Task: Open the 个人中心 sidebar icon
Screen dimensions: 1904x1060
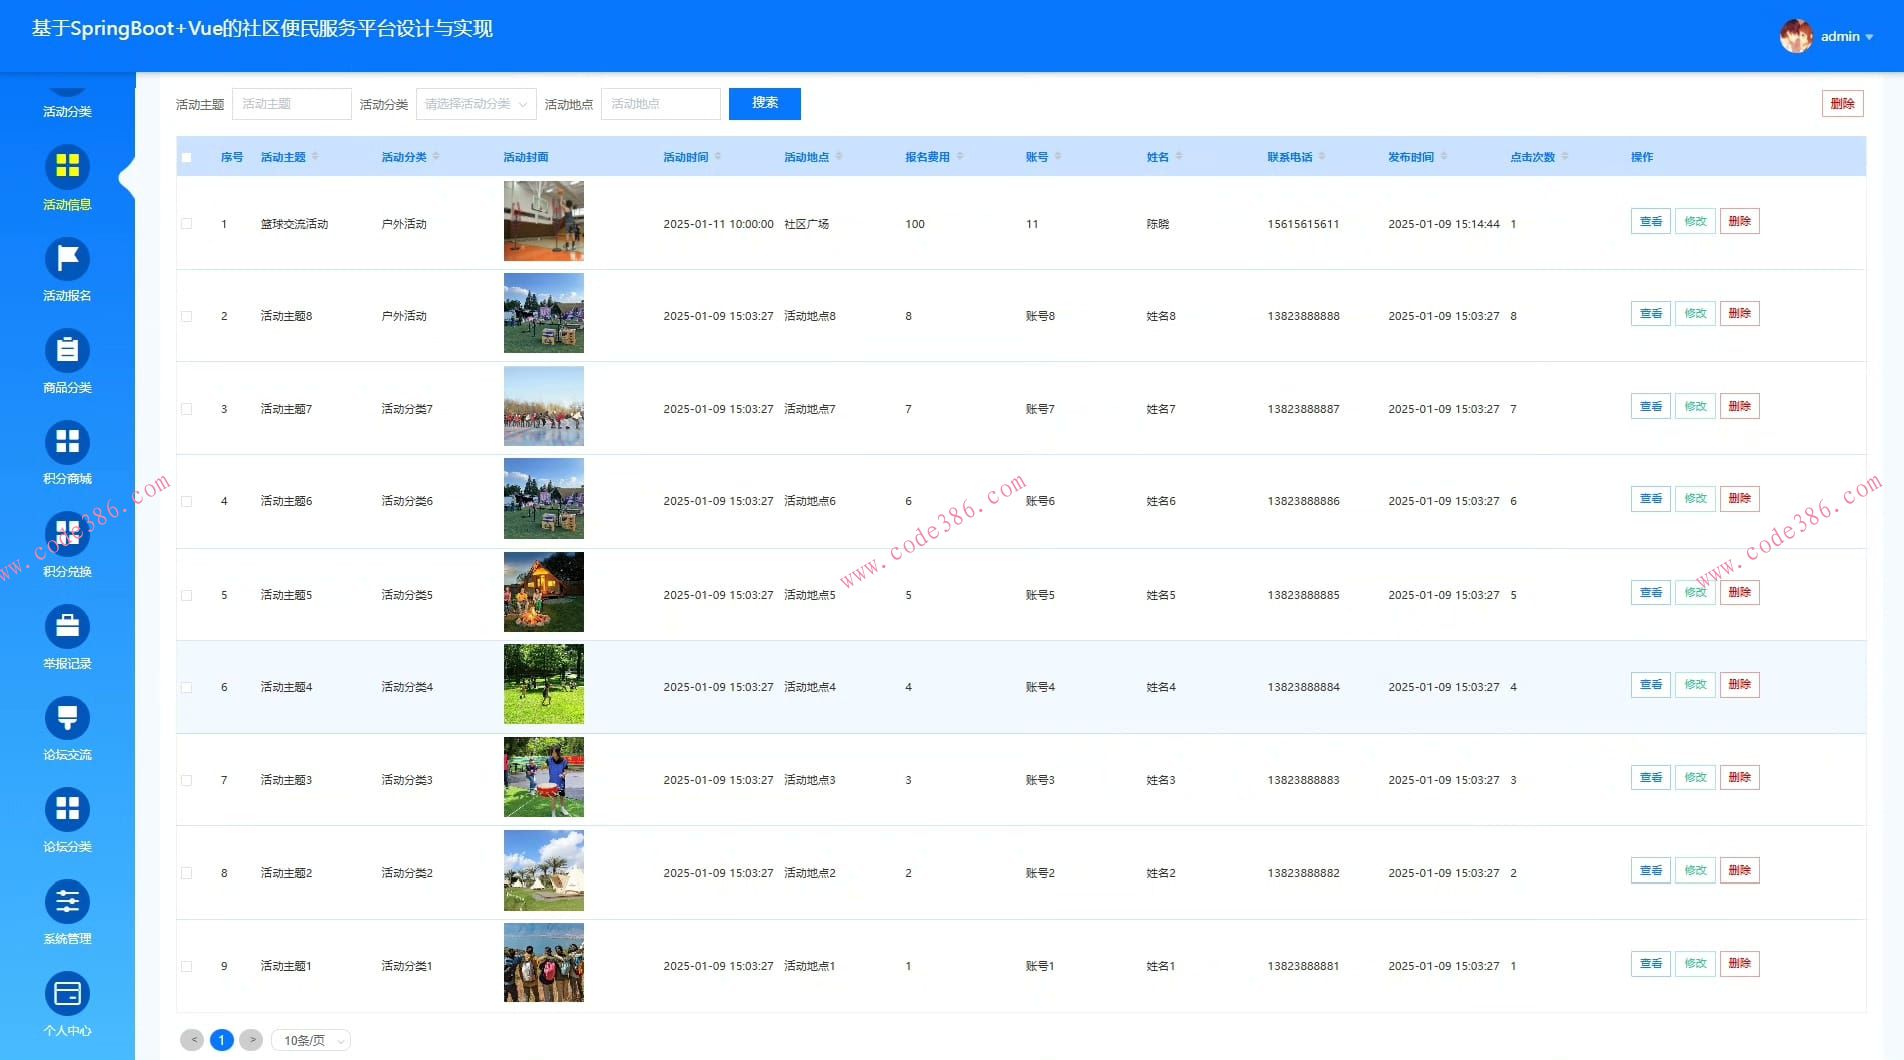Action: [x=67, y=994]
